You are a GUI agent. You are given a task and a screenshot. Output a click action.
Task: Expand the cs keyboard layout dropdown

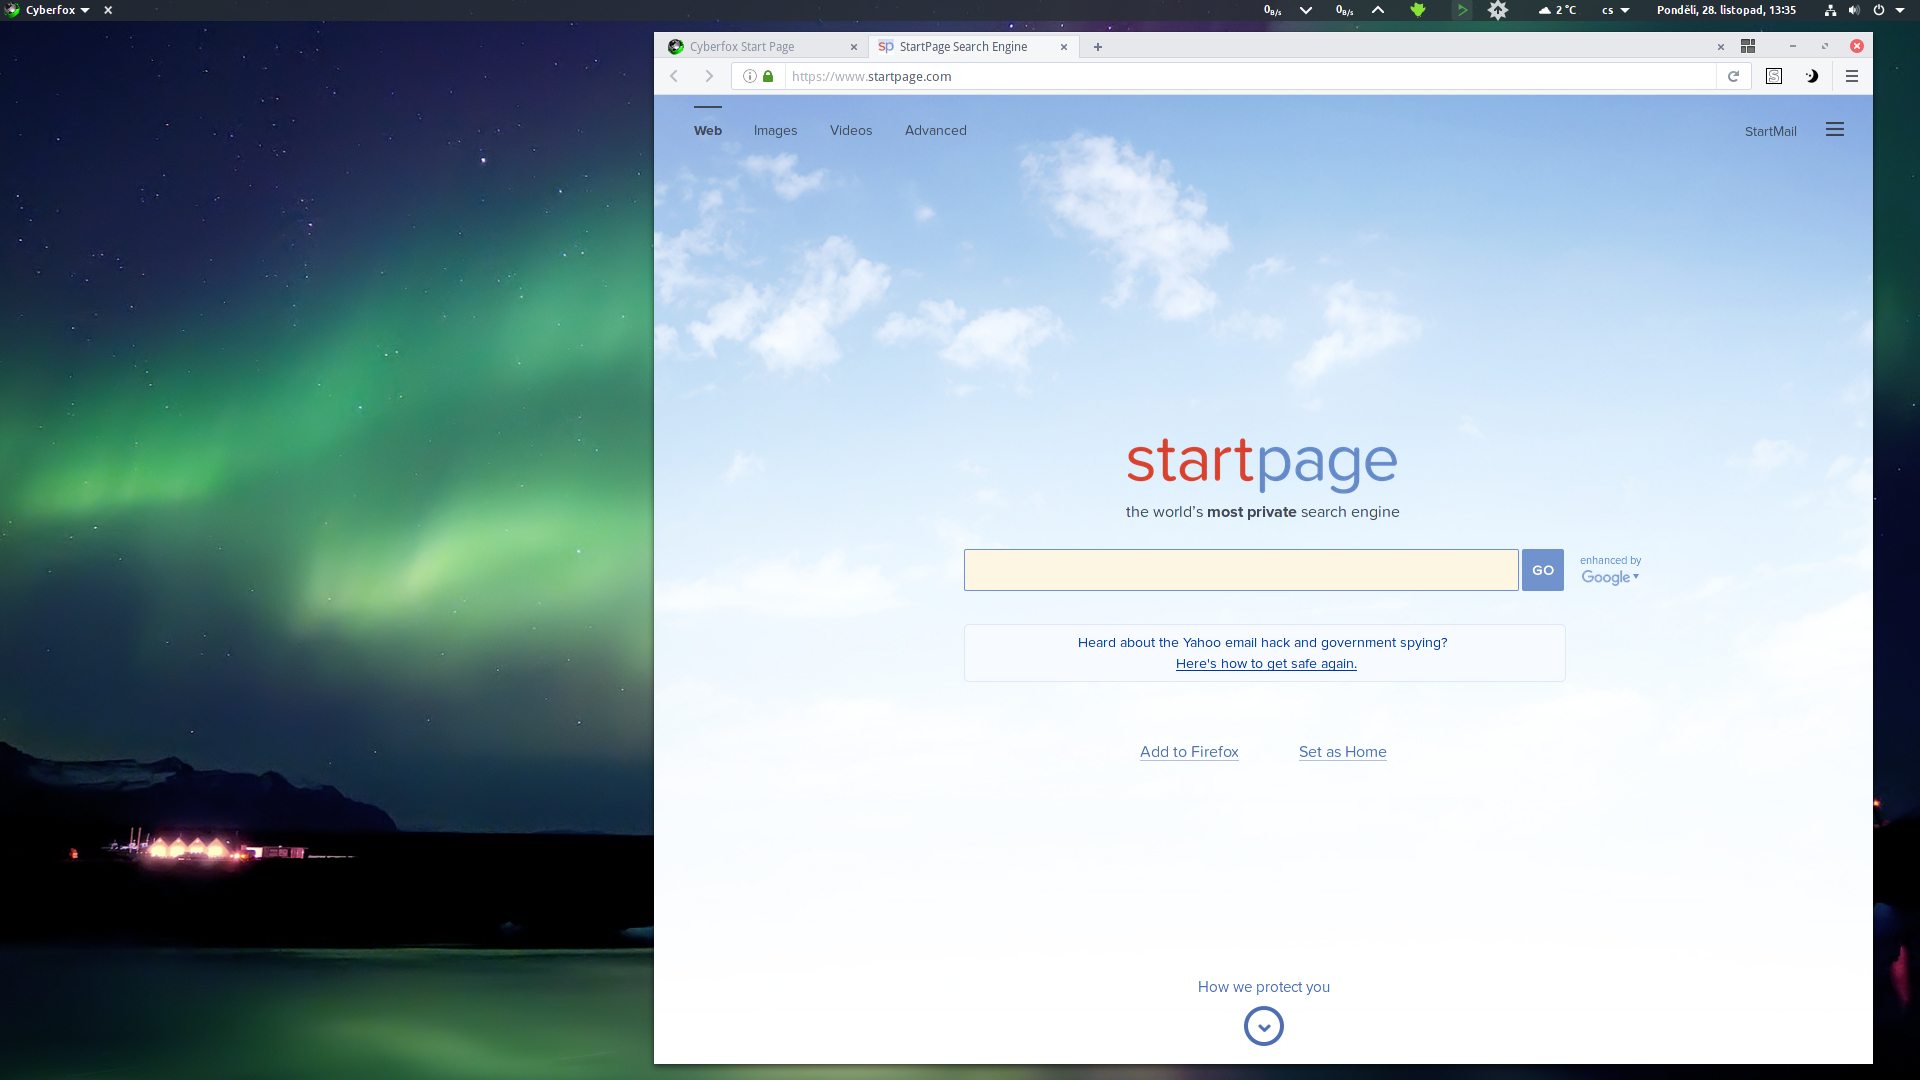click(1616, 10)
